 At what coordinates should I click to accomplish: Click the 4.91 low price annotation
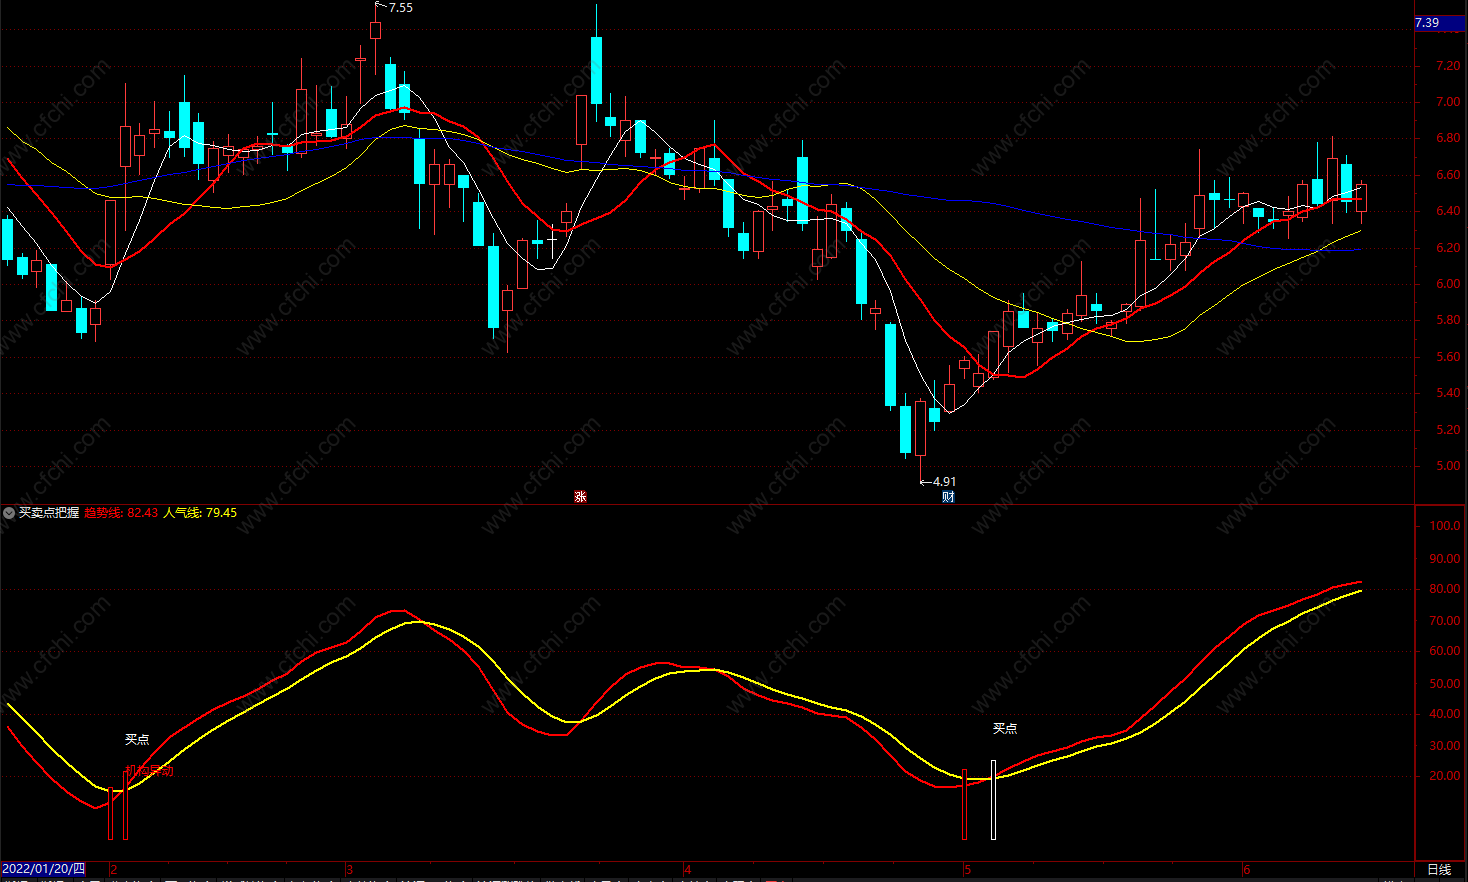click(x=944, y=482)
